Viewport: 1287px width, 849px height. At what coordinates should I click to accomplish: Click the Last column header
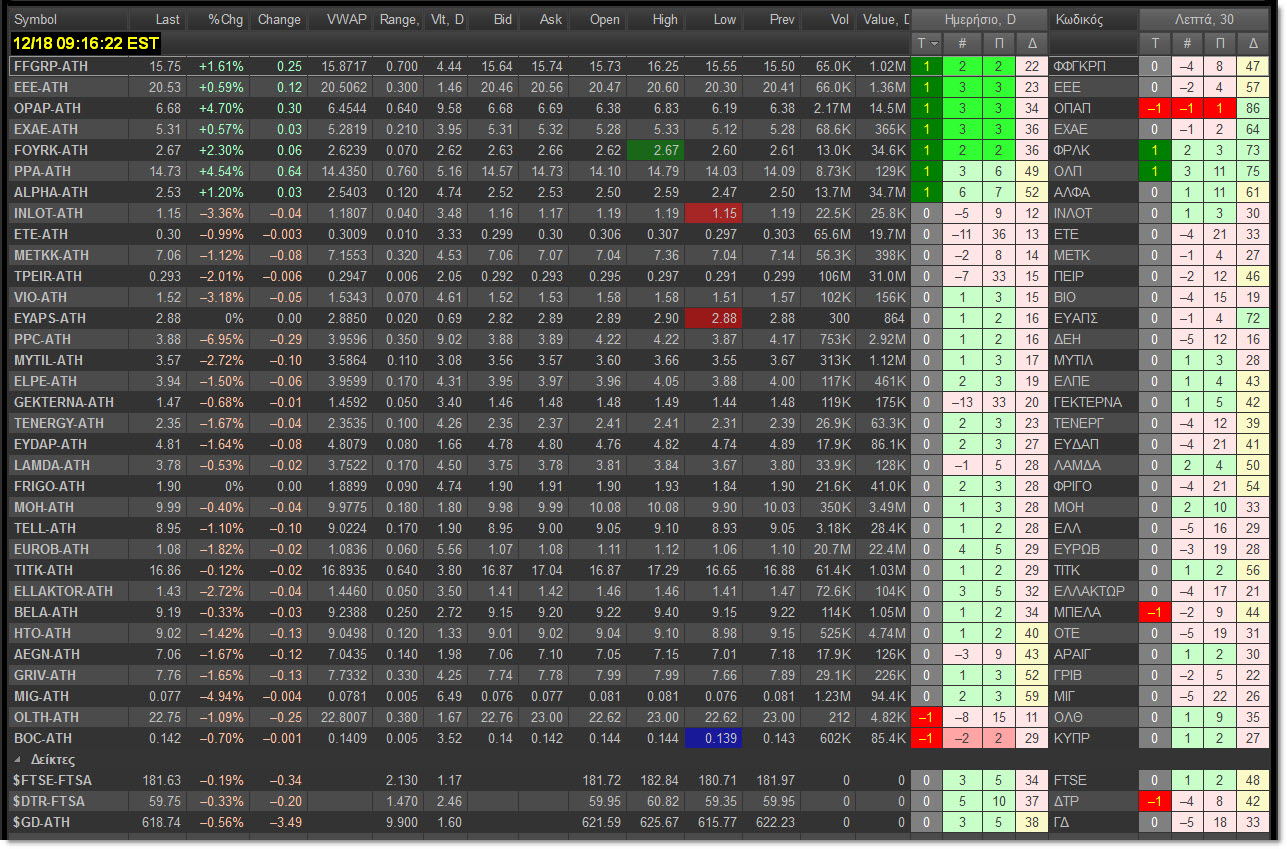pos(160,20)
